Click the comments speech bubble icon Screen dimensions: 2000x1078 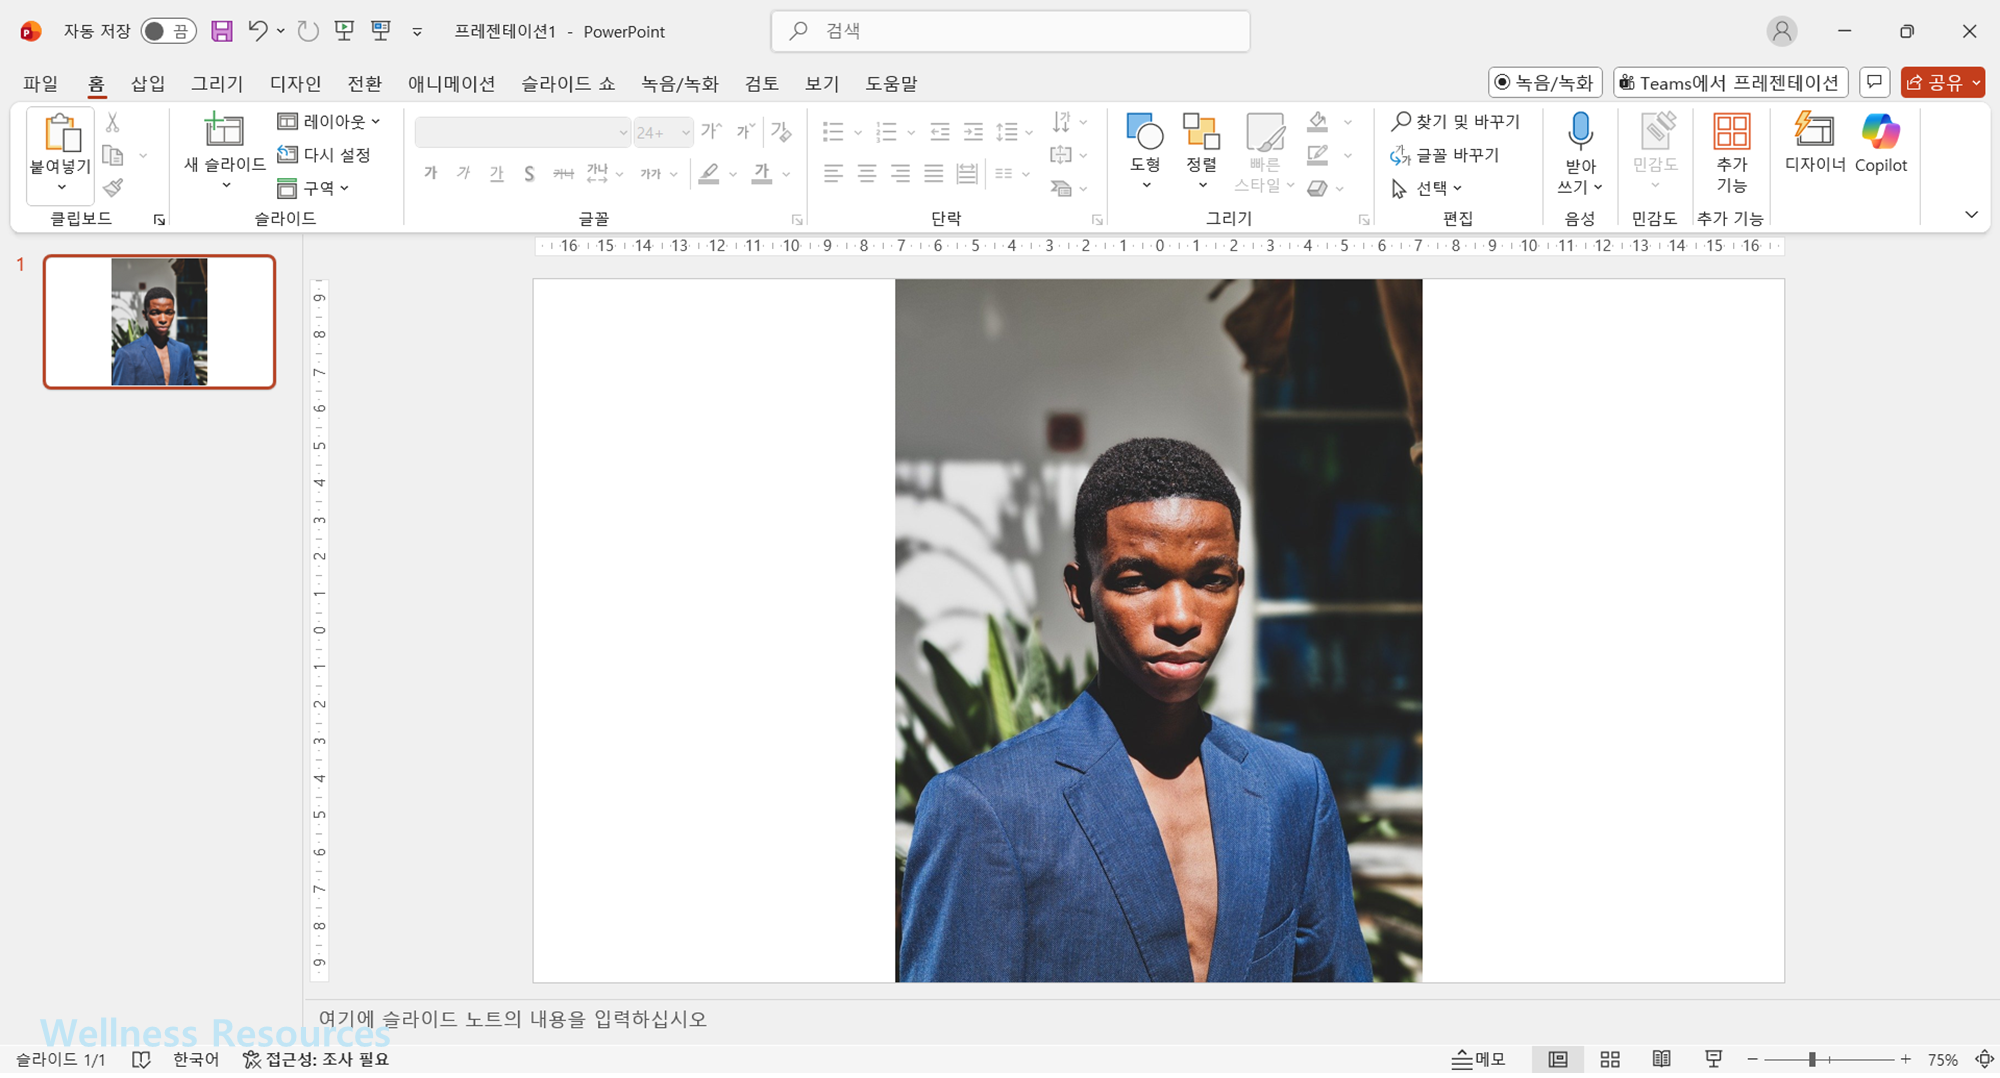click(1874, 82)
